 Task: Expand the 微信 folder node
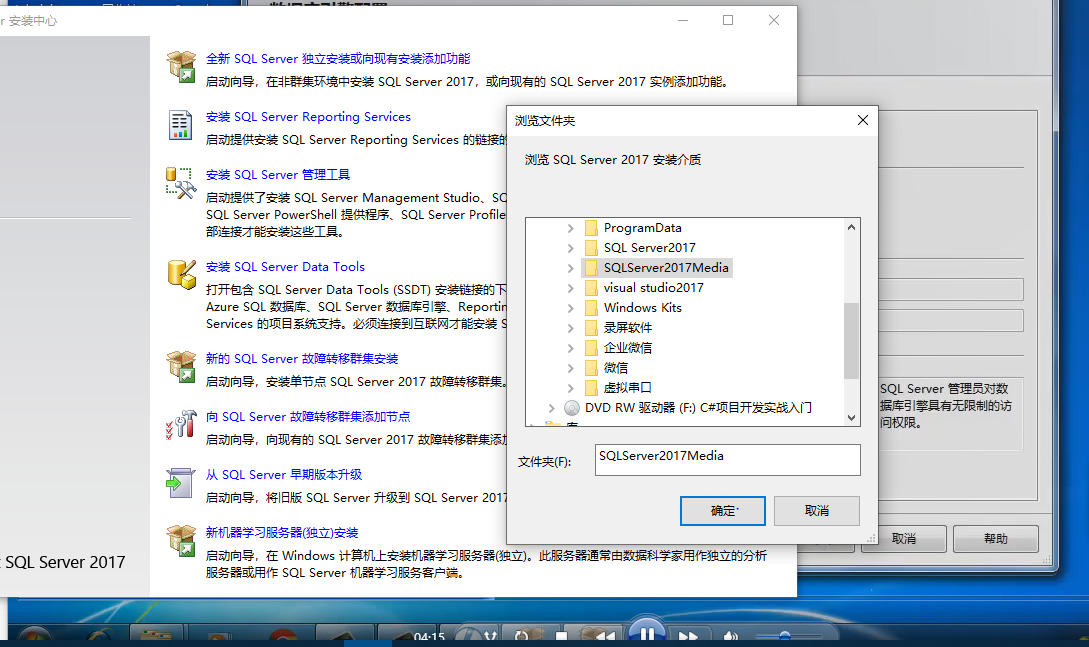click(x=570, y=368)
